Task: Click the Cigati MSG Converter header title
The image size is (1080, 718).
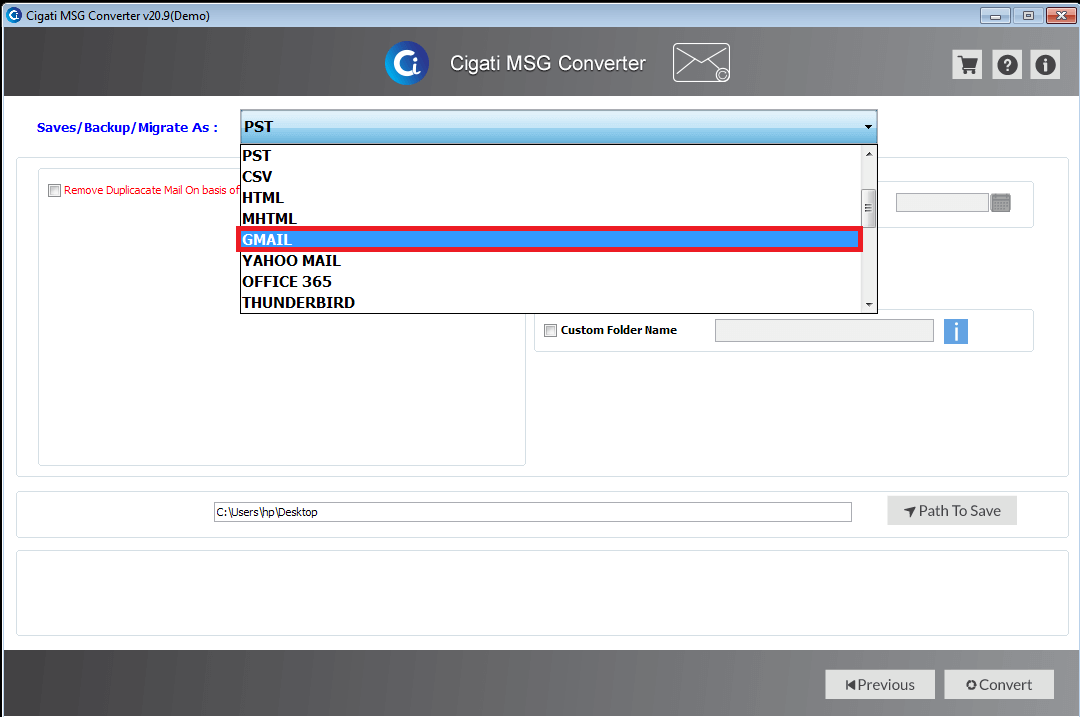Action: 548,63
